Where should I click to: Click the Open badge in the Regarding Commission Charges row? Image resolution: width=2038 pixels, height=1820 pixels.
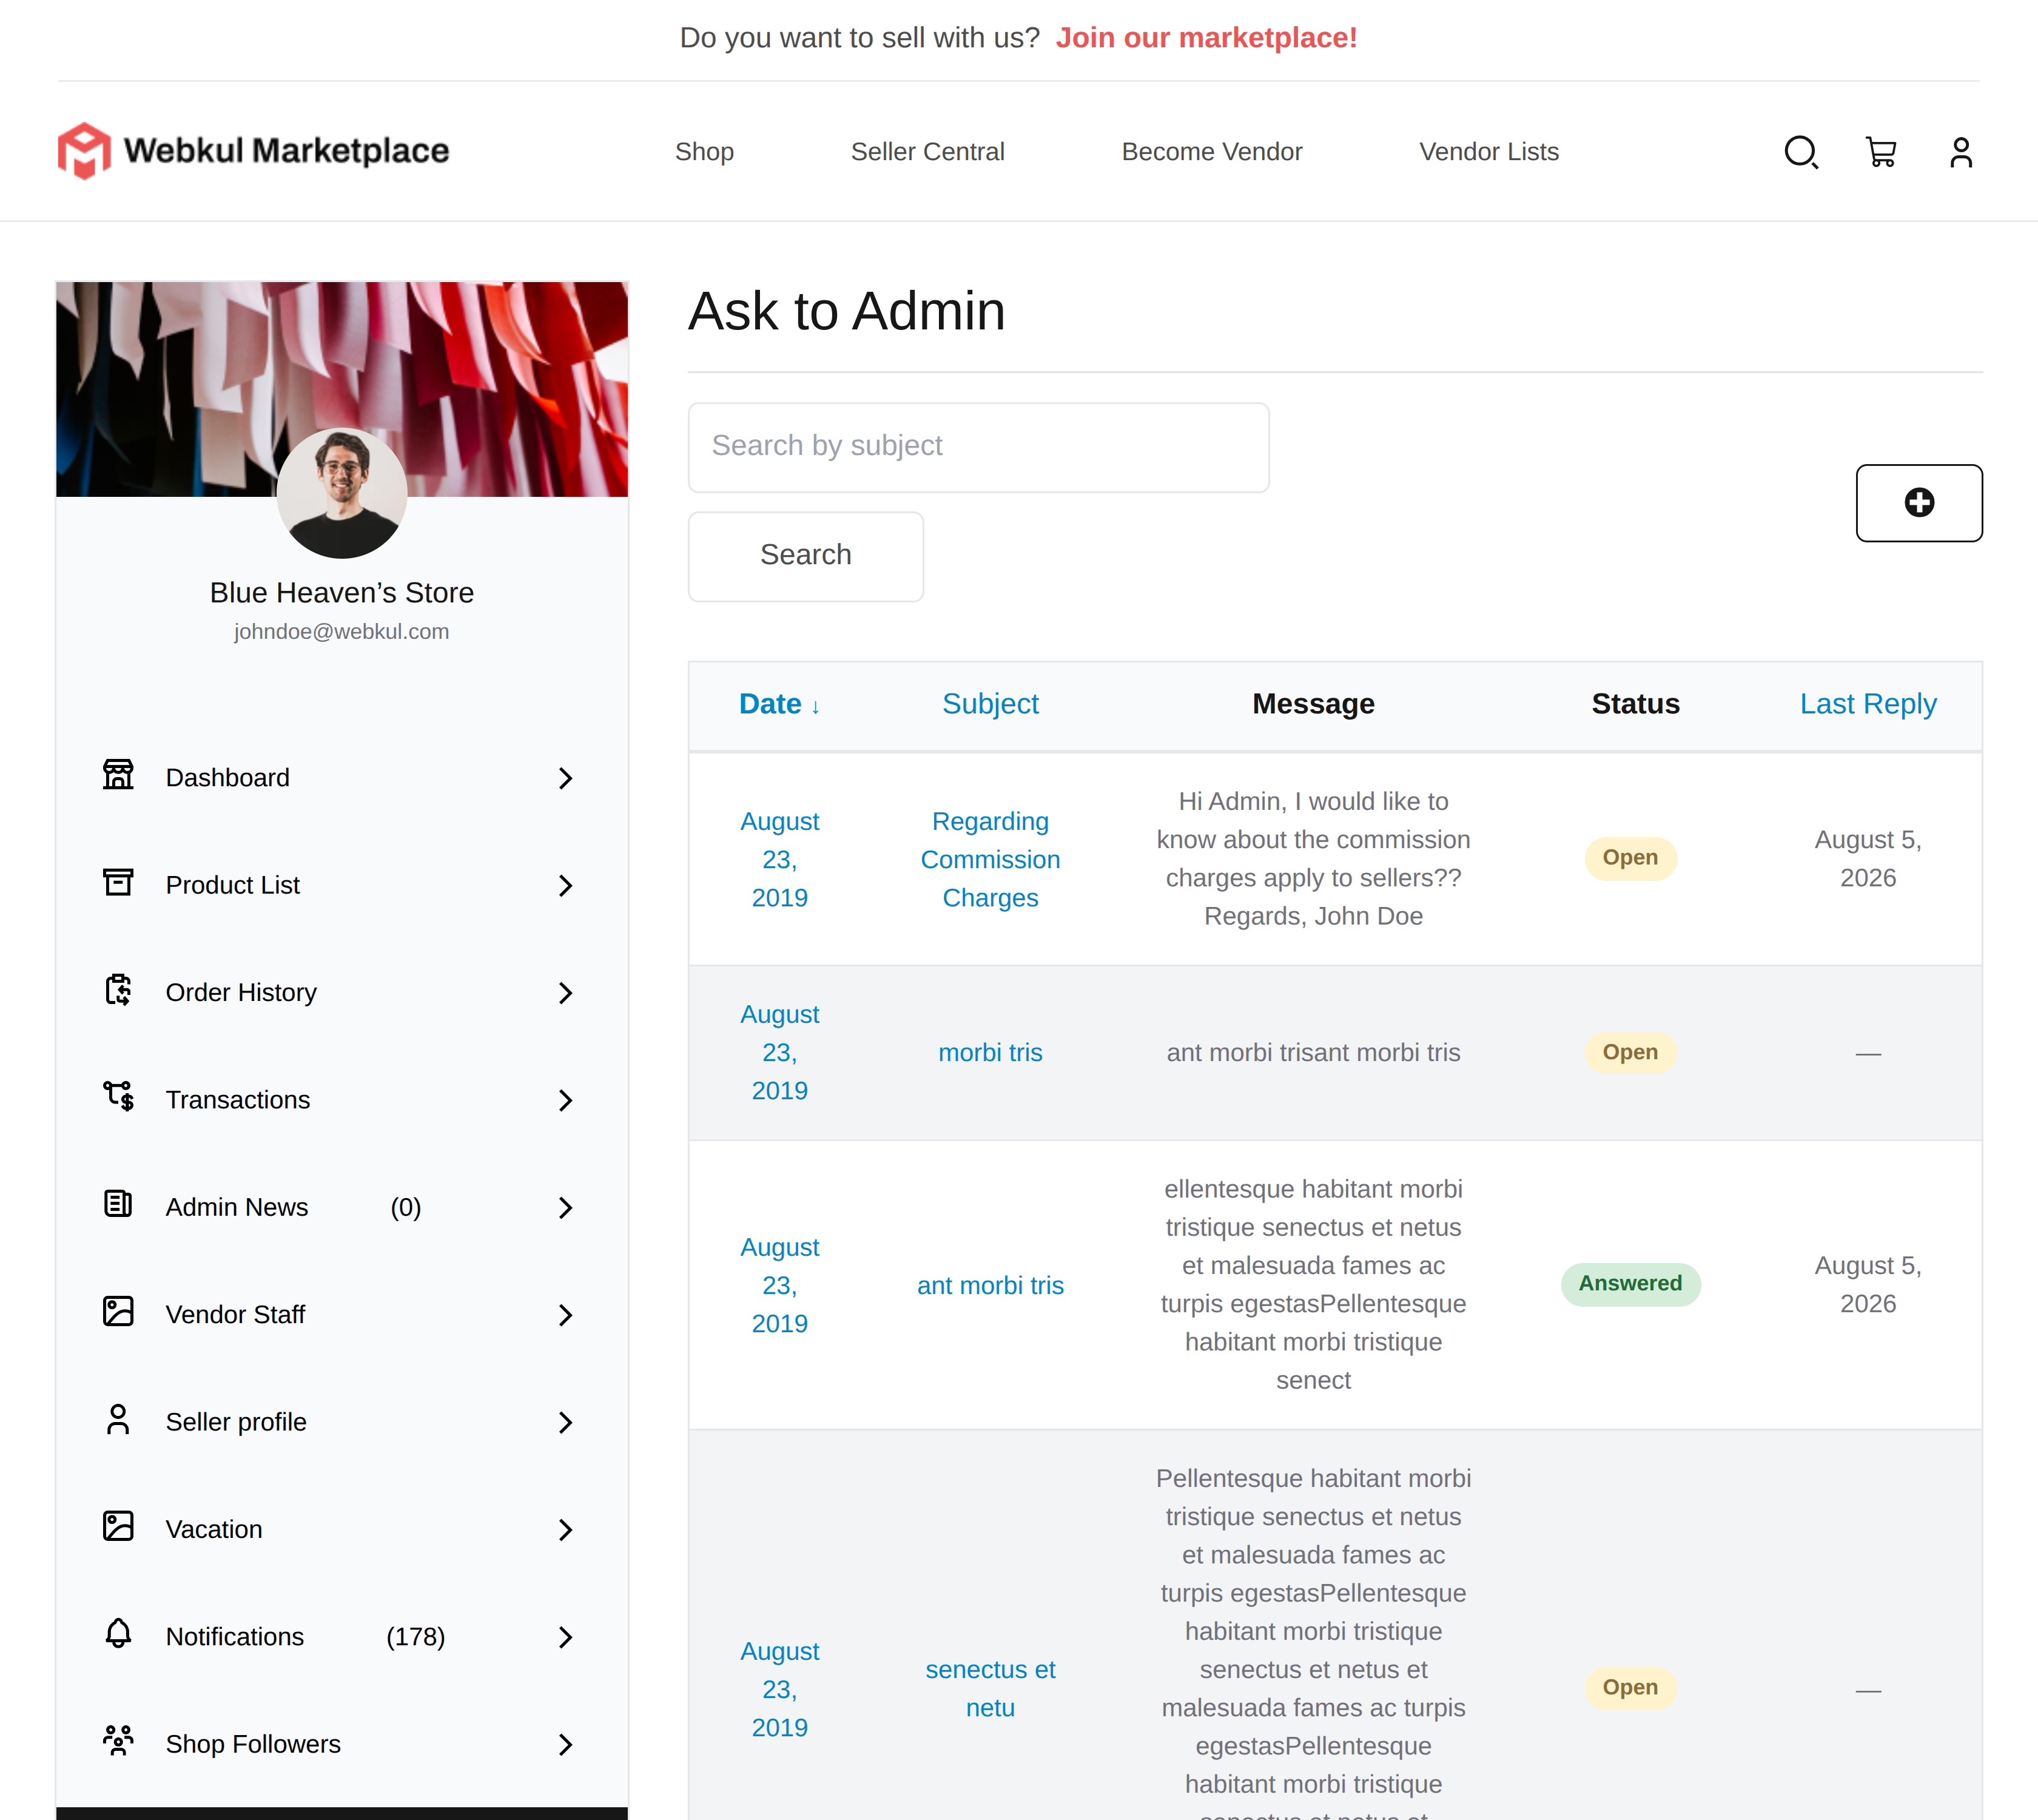click(x=1630, y=858)
